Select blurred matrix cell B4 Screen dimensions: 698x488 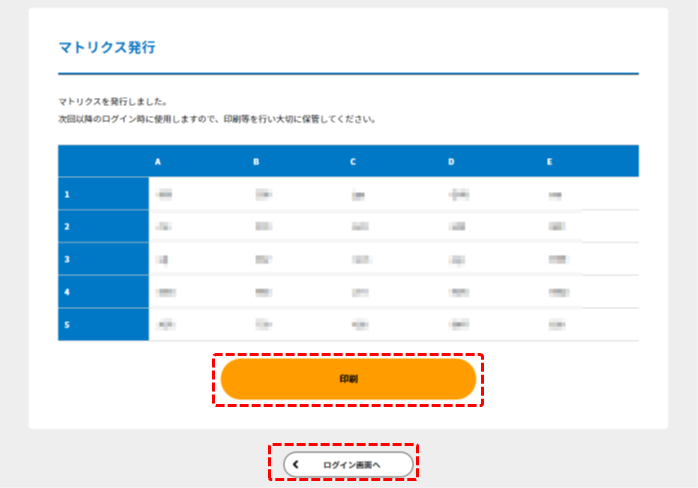[x=264, y=292]
